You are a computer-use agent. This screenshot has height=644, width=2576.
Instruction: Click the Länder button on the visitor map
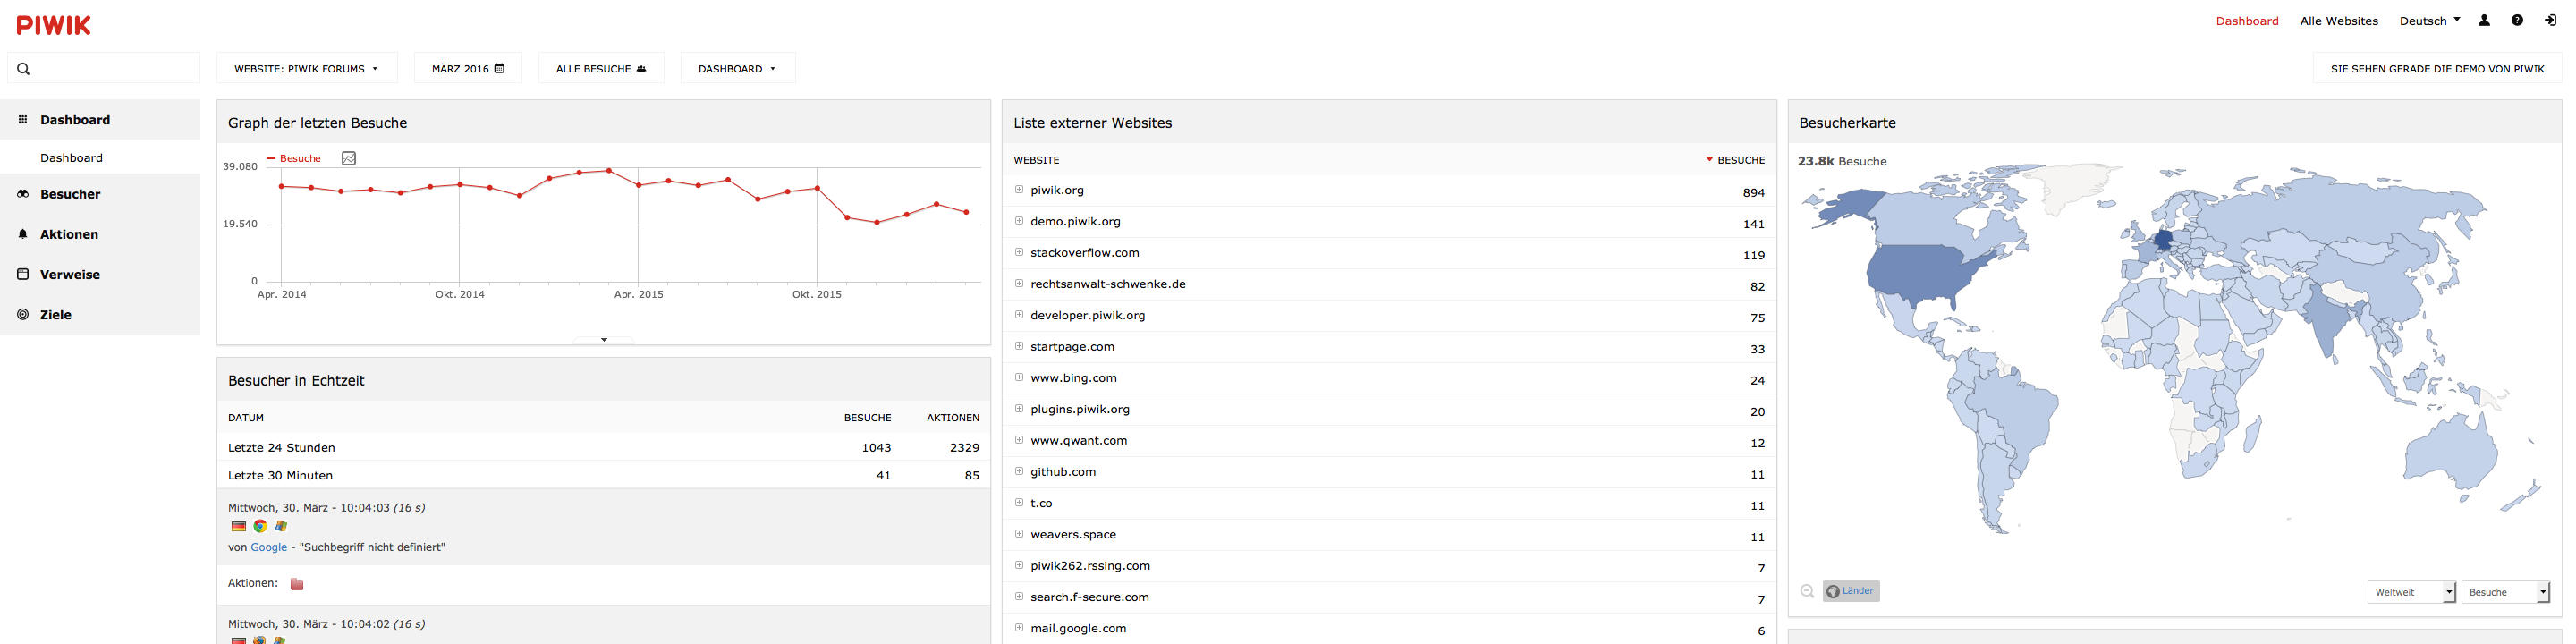pyautogui.click(x=1851, y=591)
